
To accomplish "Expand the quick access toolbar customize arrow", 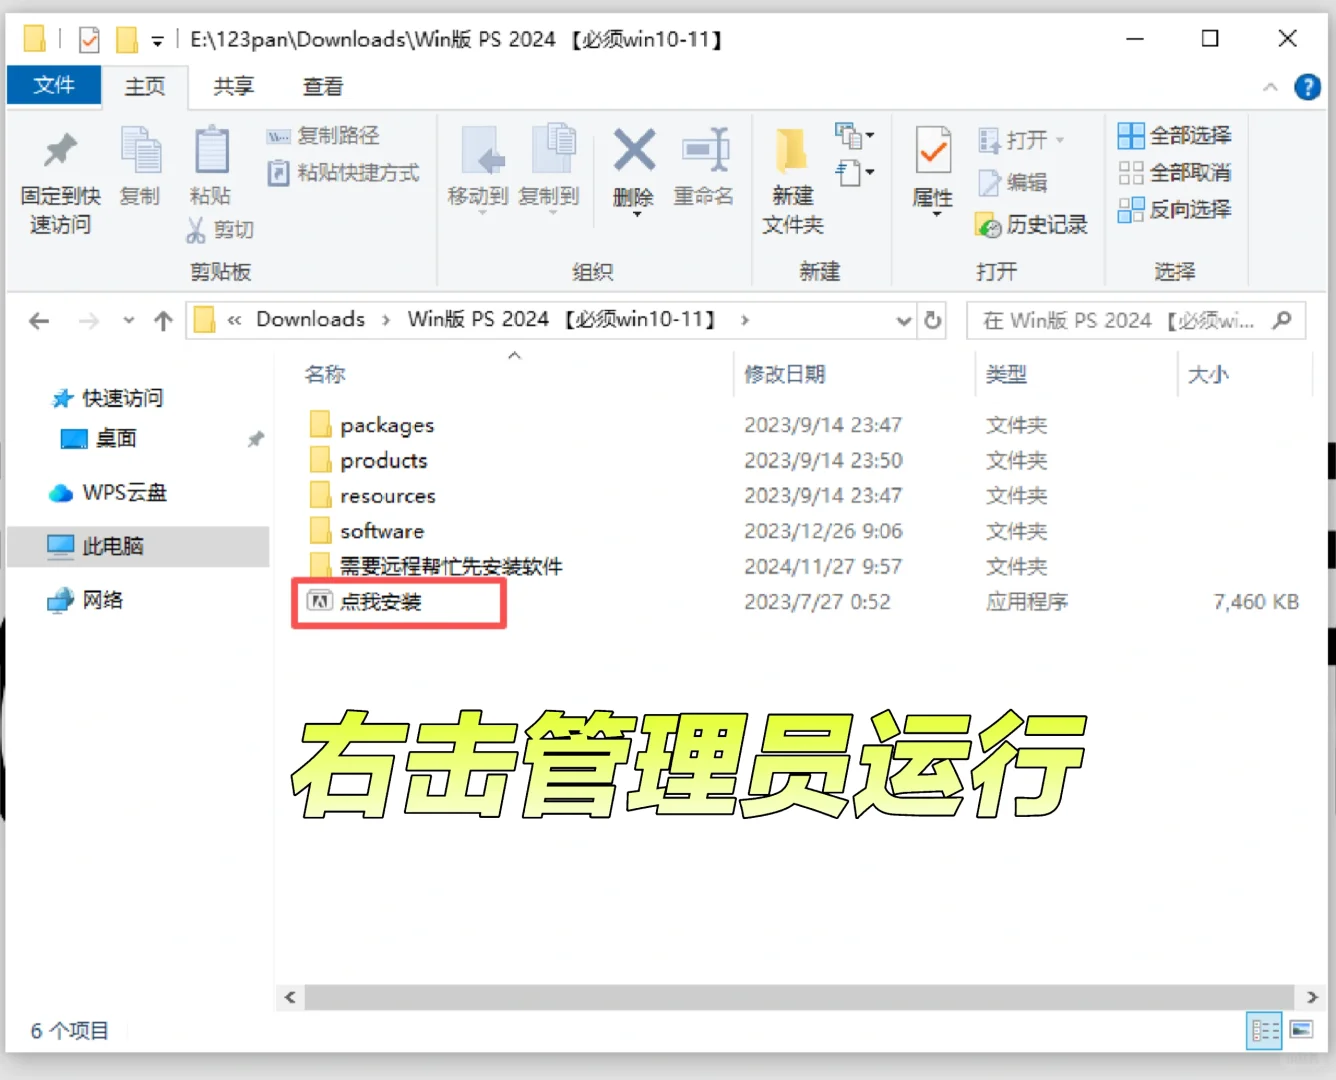I will [154, 38].
